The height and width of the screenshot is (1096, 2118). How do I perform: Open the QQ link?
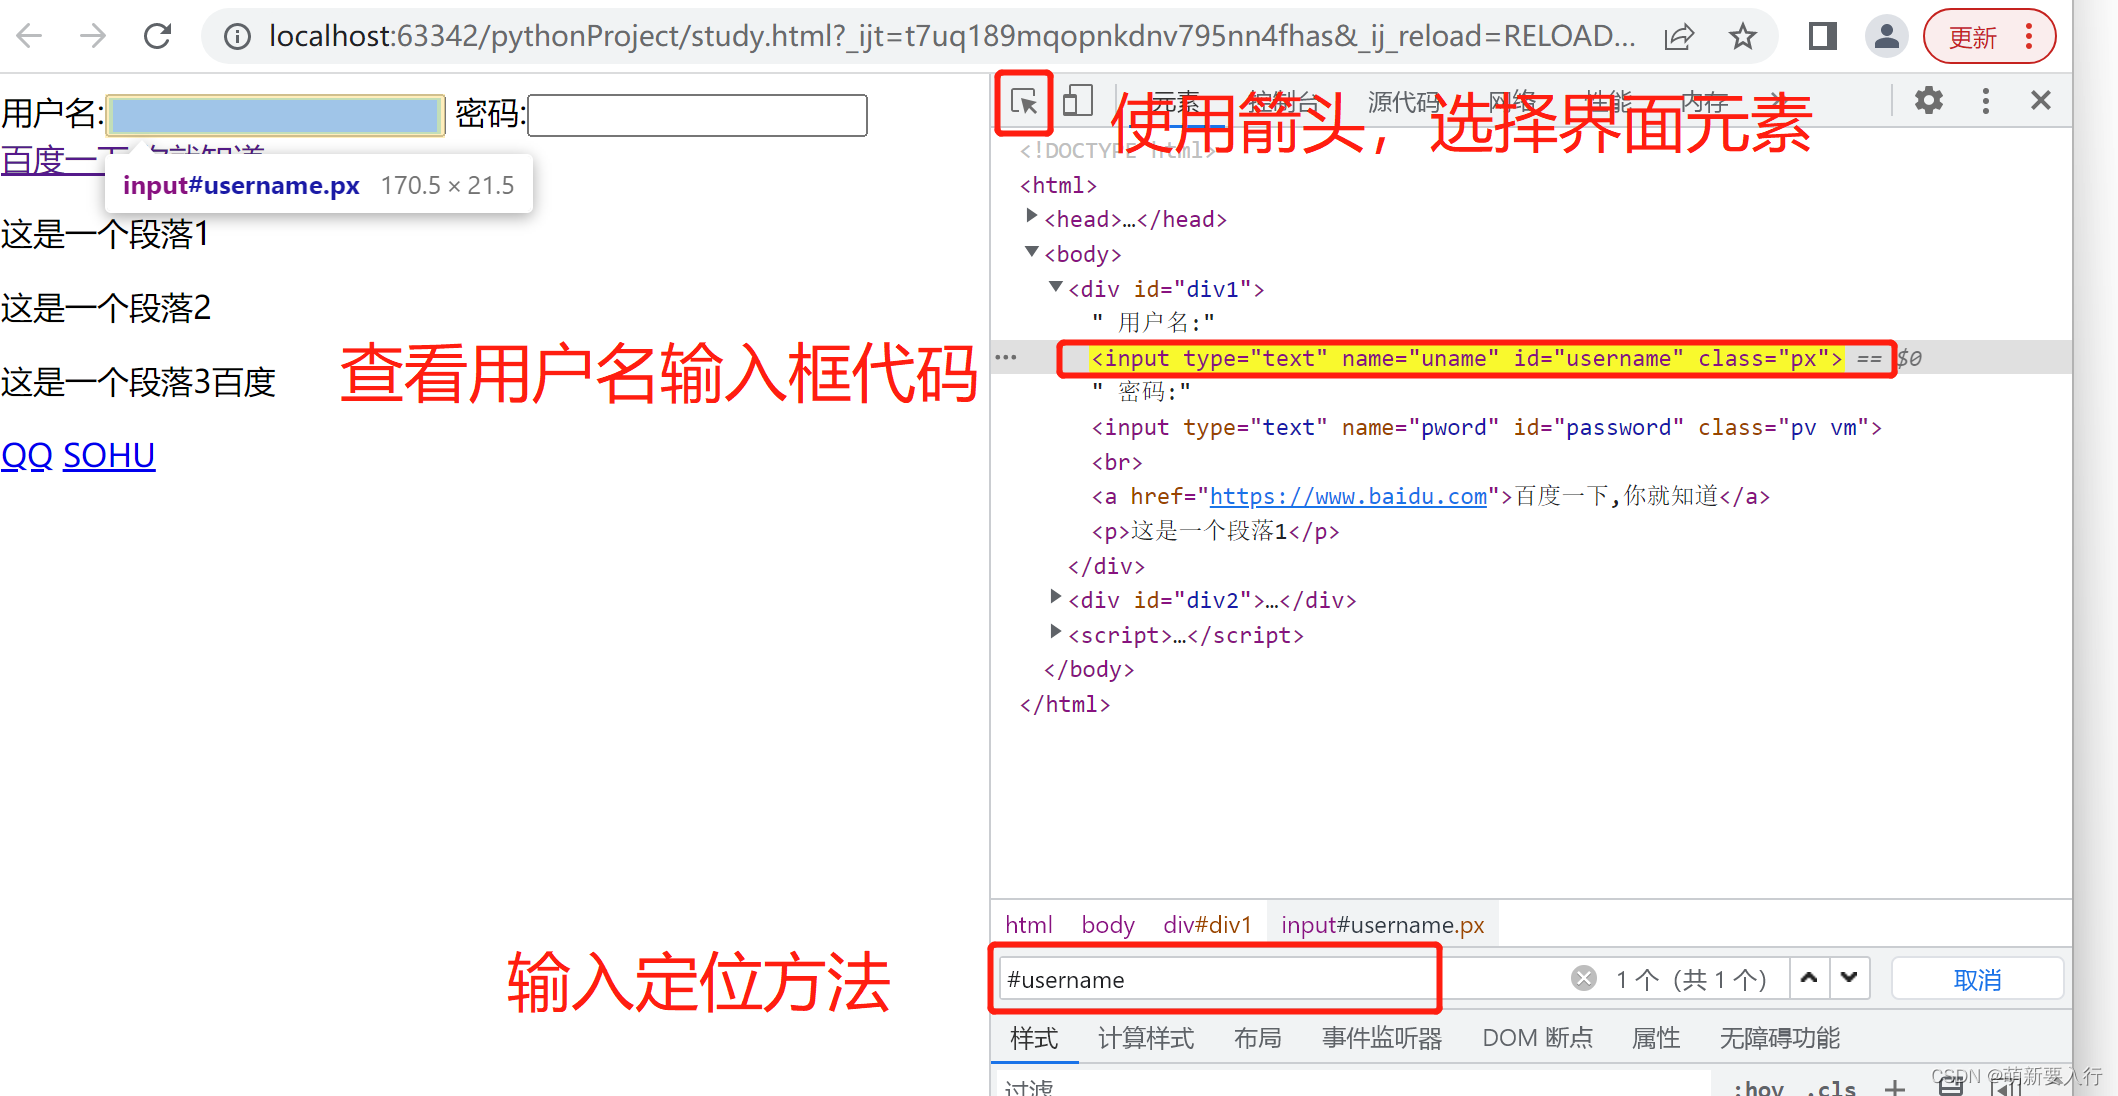27,455
